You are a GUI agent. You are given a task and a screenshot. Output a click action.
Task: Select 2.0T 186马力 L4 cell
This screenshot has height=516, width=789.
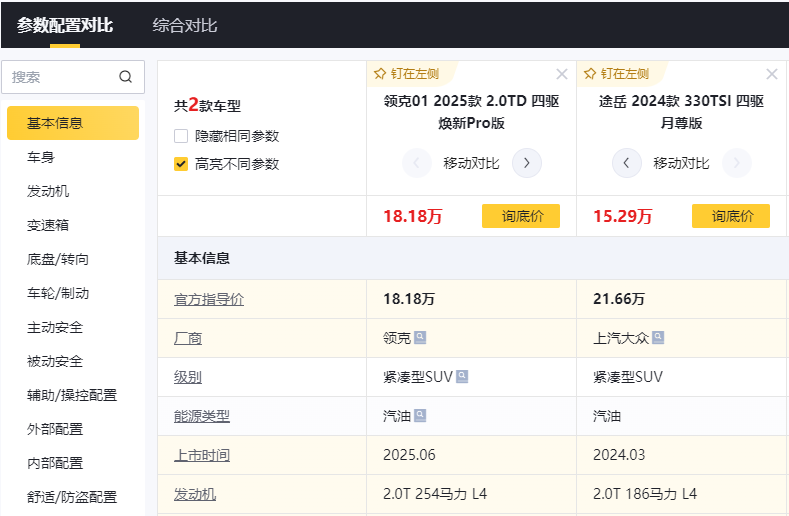[x=681, y=494]
